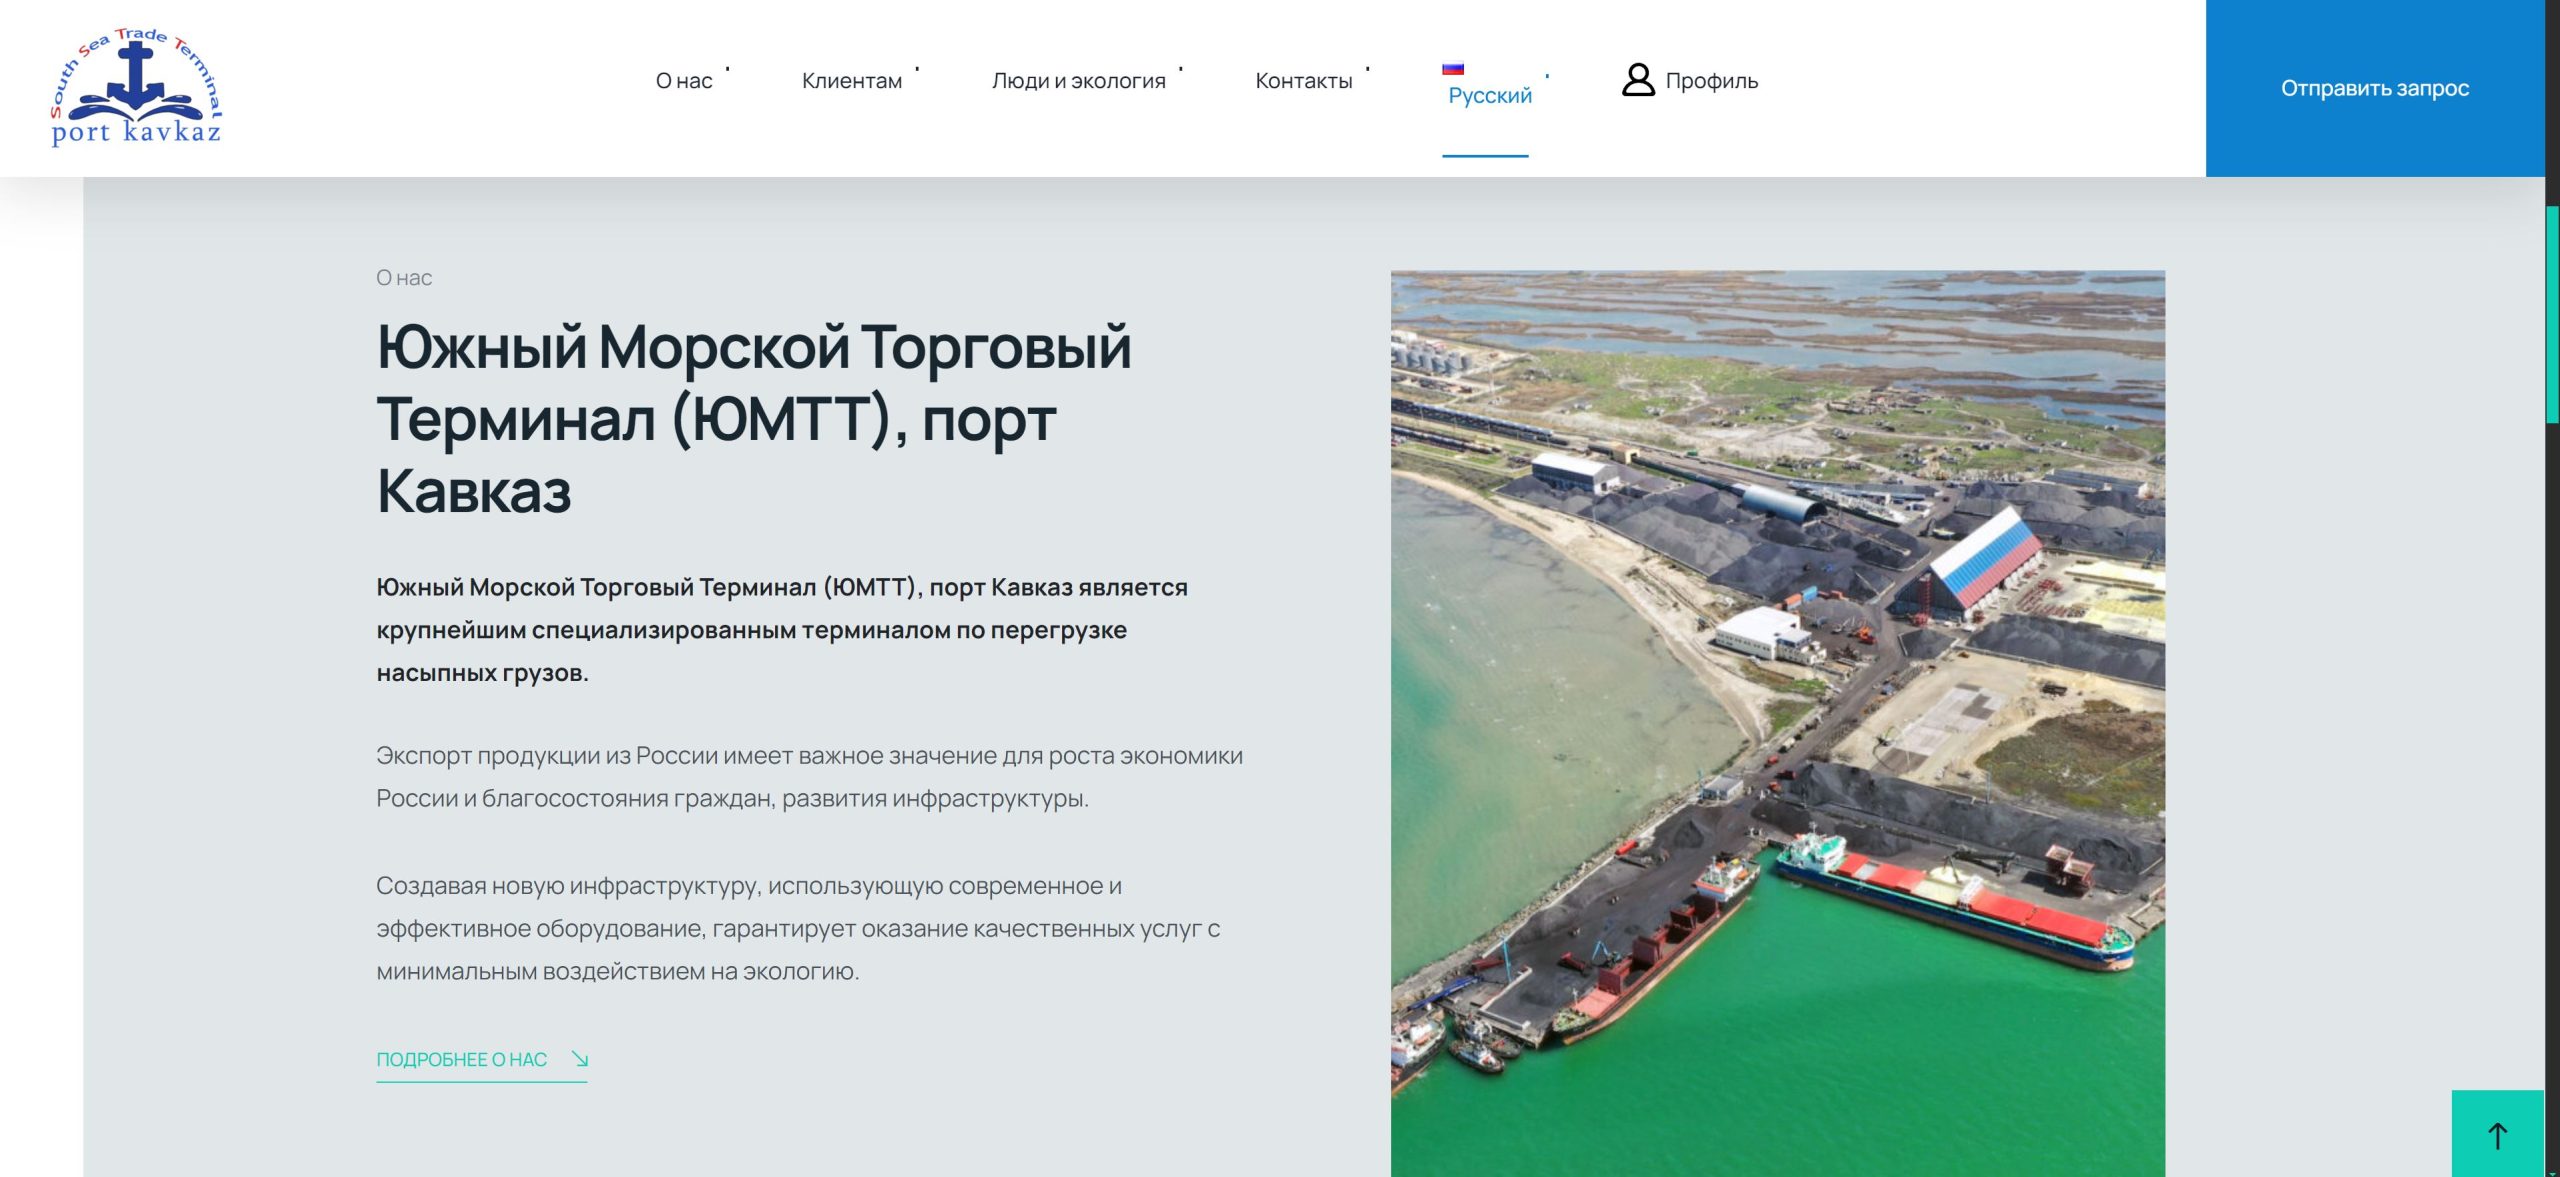Expand the Русский language dropdown

(1489, 95)
